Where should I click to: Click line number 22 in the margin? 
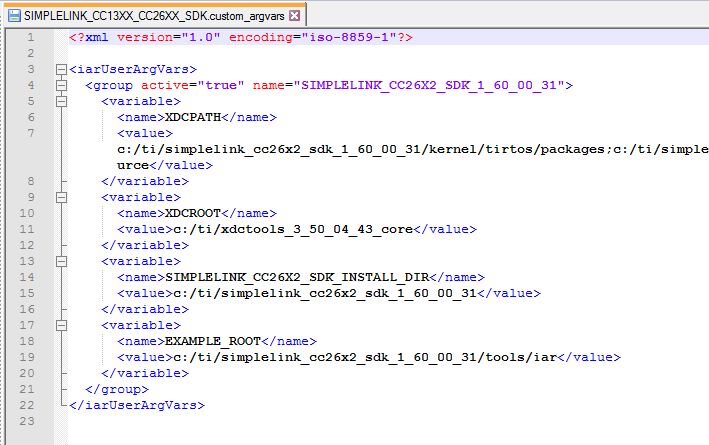pyautogui.click(x=30, y=405)
